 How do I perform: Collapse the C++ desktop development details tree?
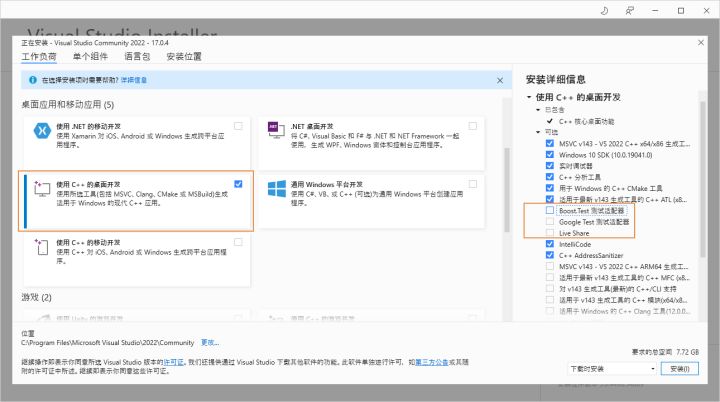(x=529, y=97)
